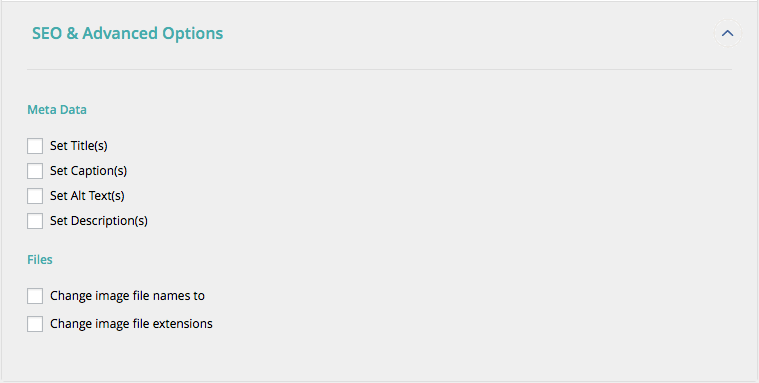759x383 pixels.
Task: Tick the checkbox beside Set Title(s)
Action: click(x=35, y=146)
